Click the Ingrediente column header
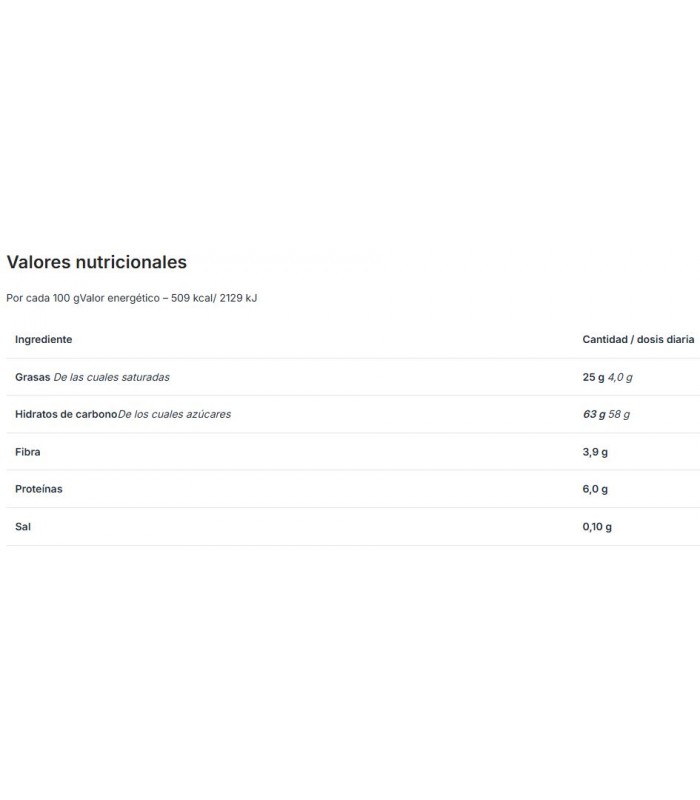The width and height of the screenshot is (700, 800). tap(43, 339)
